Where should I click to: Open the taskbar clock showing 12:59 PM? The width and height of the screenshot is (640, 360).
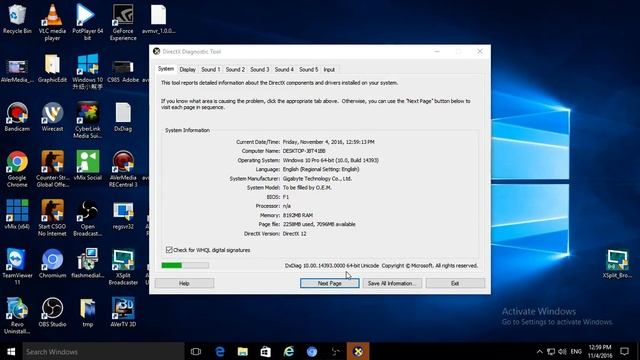pyautogui.click(x=600, y=351)
